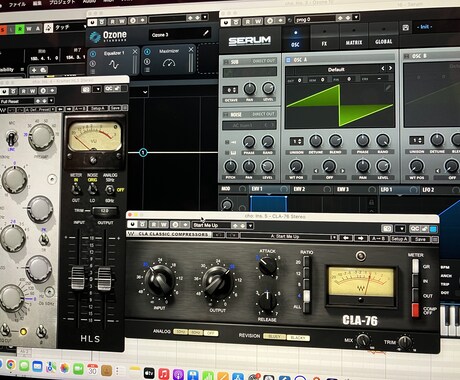Switch to Serum MATRIX tab
This screenshot has width=460, height=380.
click(x=354, y=37)
